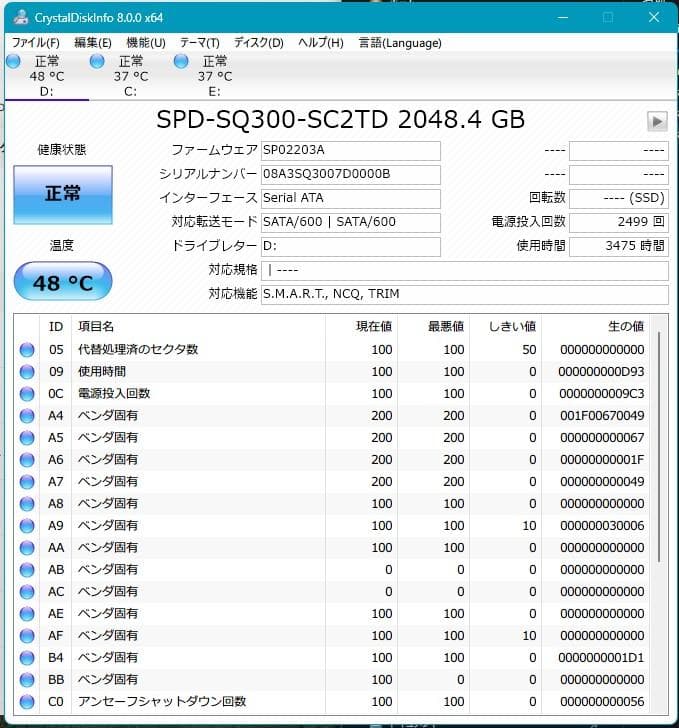Click raw value 0000000009C3
Viewport: 679px width, 728px height.
point(601,394)
